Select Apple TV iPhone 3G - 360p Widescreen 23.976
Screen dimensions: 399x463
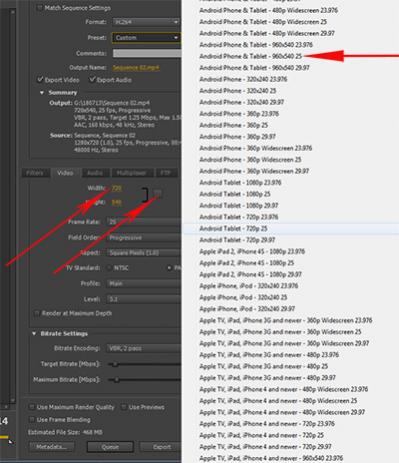[x=286, y=320]
